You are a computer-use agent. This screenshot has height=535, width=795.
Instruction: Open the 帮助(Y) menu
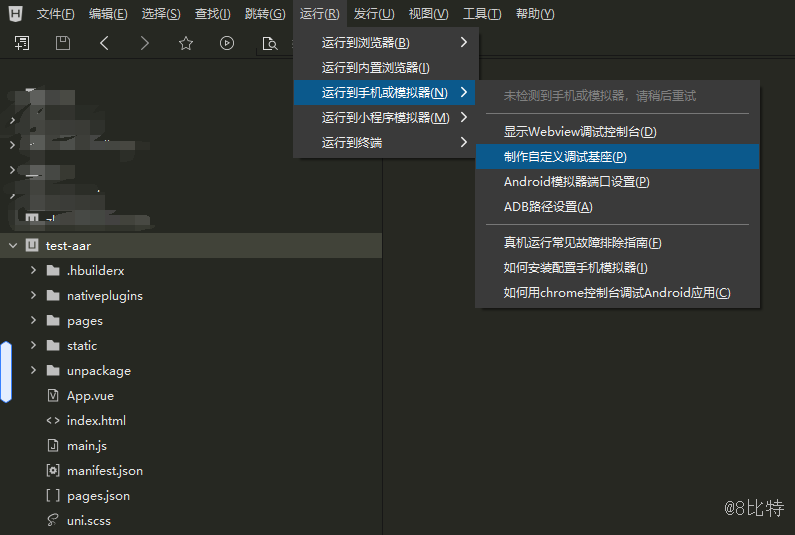535,14
